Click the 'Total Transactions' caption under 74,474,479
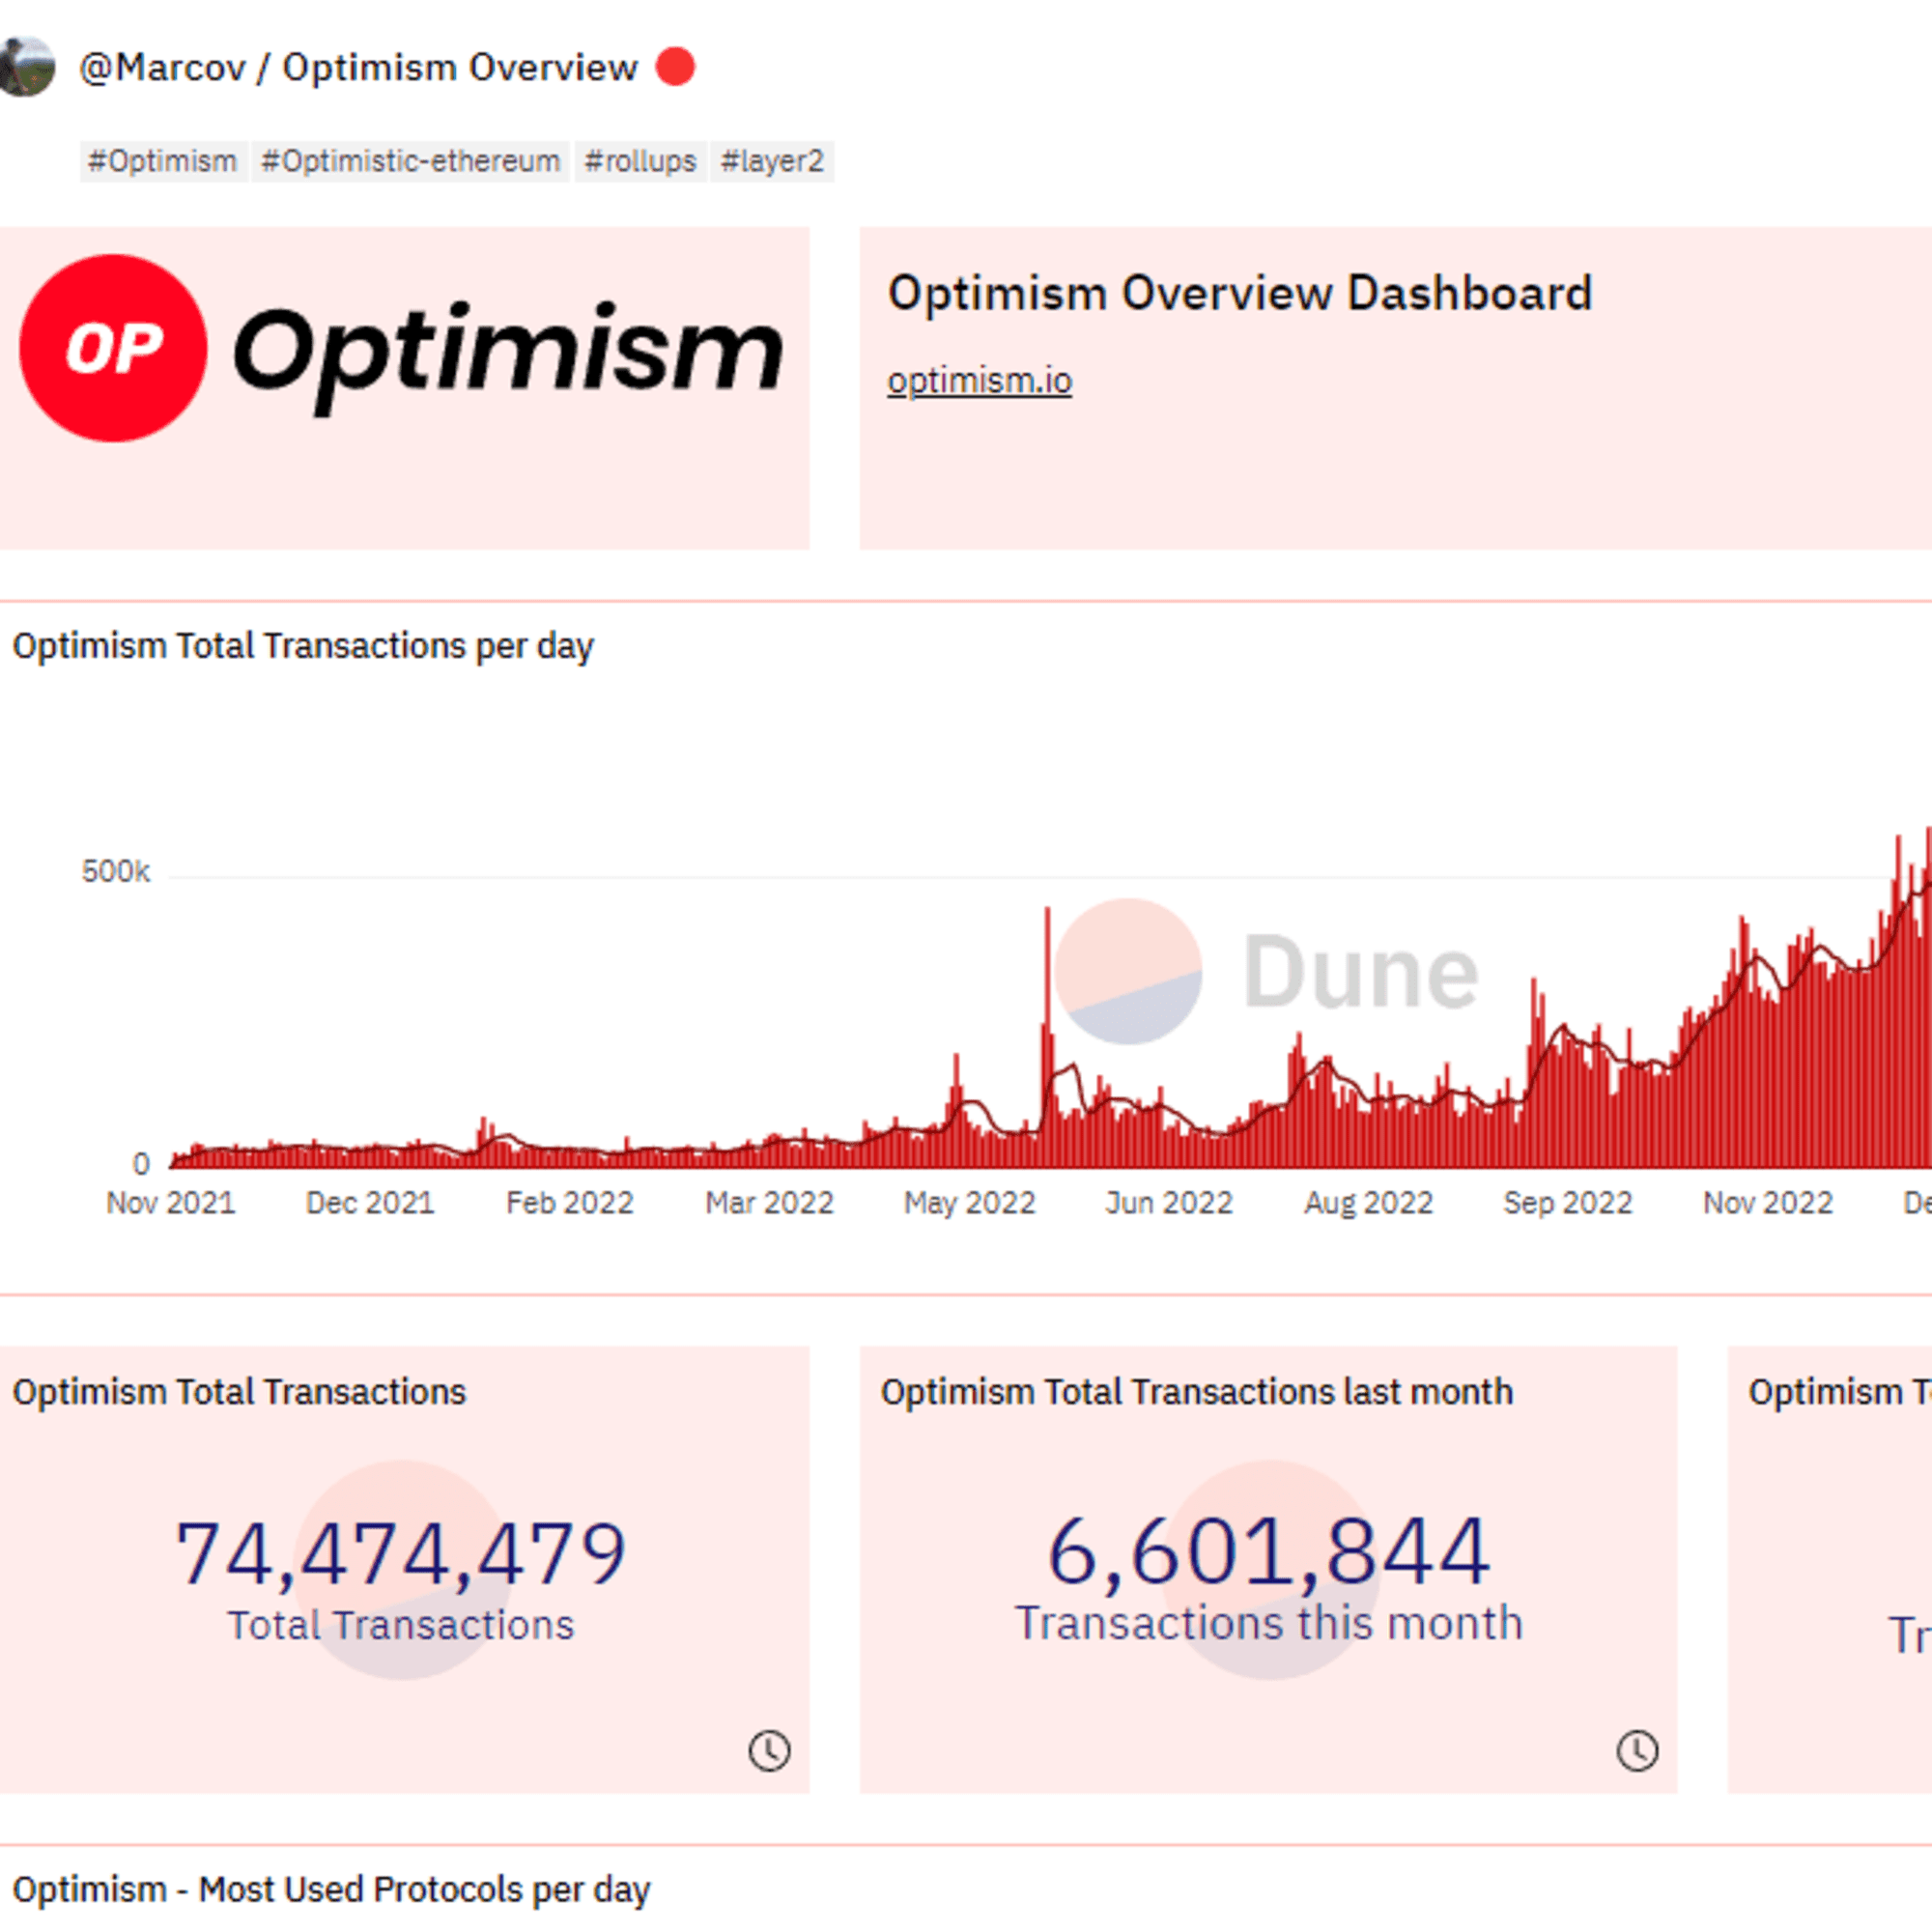This screenshot has height=1932, width=1932. [401, 1625]
